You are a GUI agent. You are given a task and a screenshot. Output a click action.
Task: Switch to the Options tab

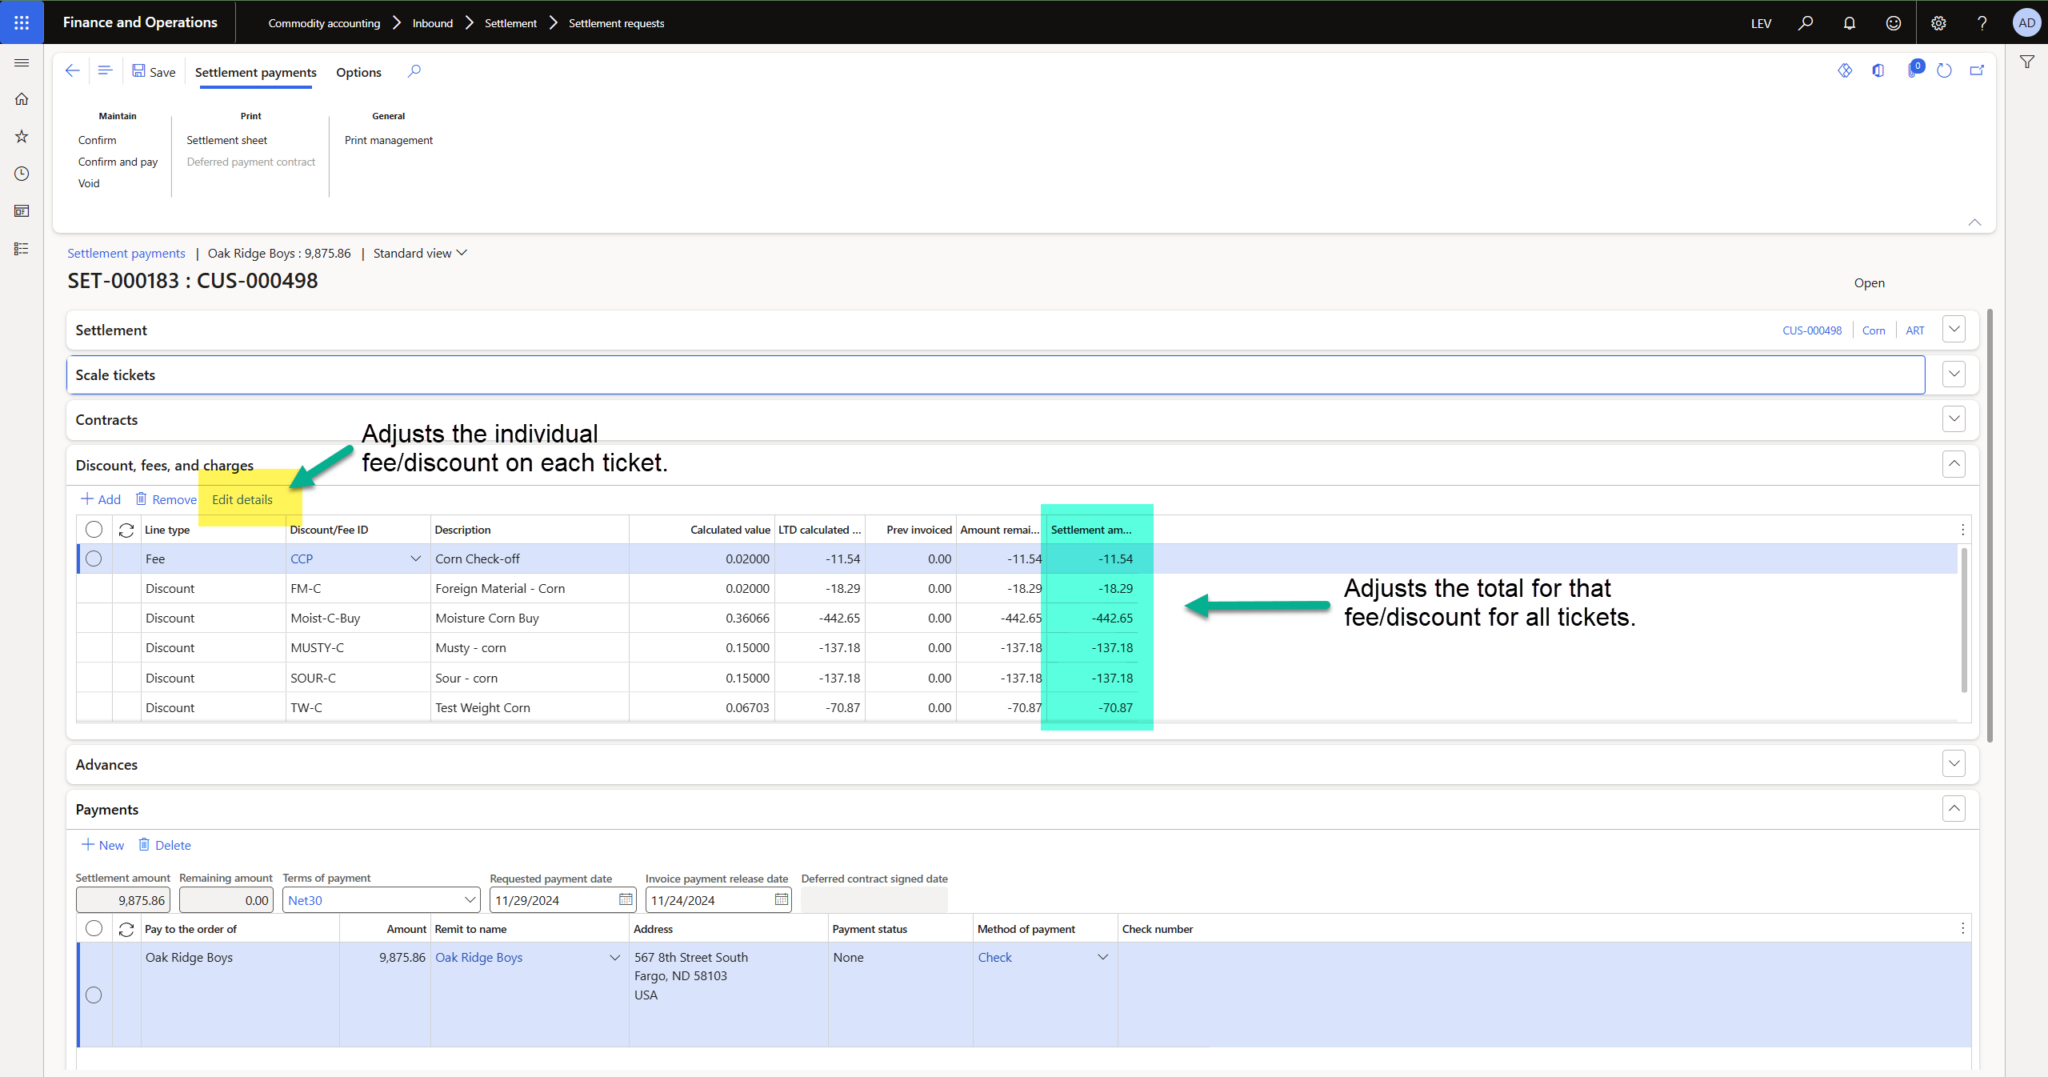pyautogui.click(x=358, y=72)
